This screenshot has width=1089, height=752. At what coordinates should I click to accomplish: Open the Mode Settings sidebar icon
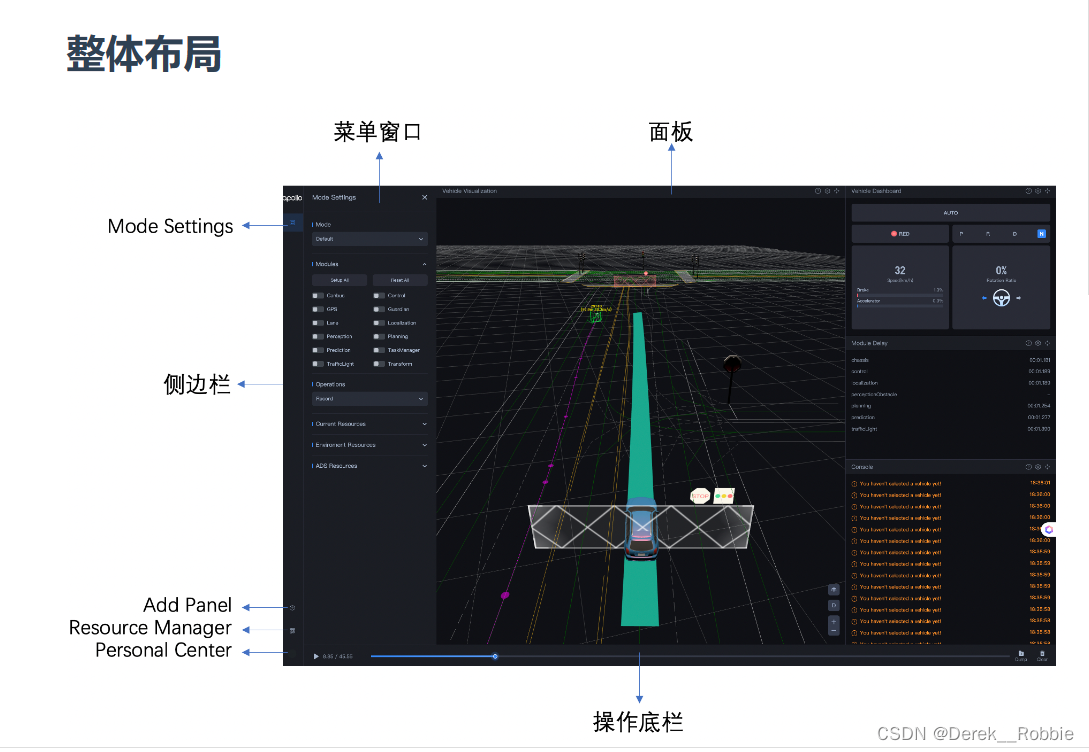point(293,222)
